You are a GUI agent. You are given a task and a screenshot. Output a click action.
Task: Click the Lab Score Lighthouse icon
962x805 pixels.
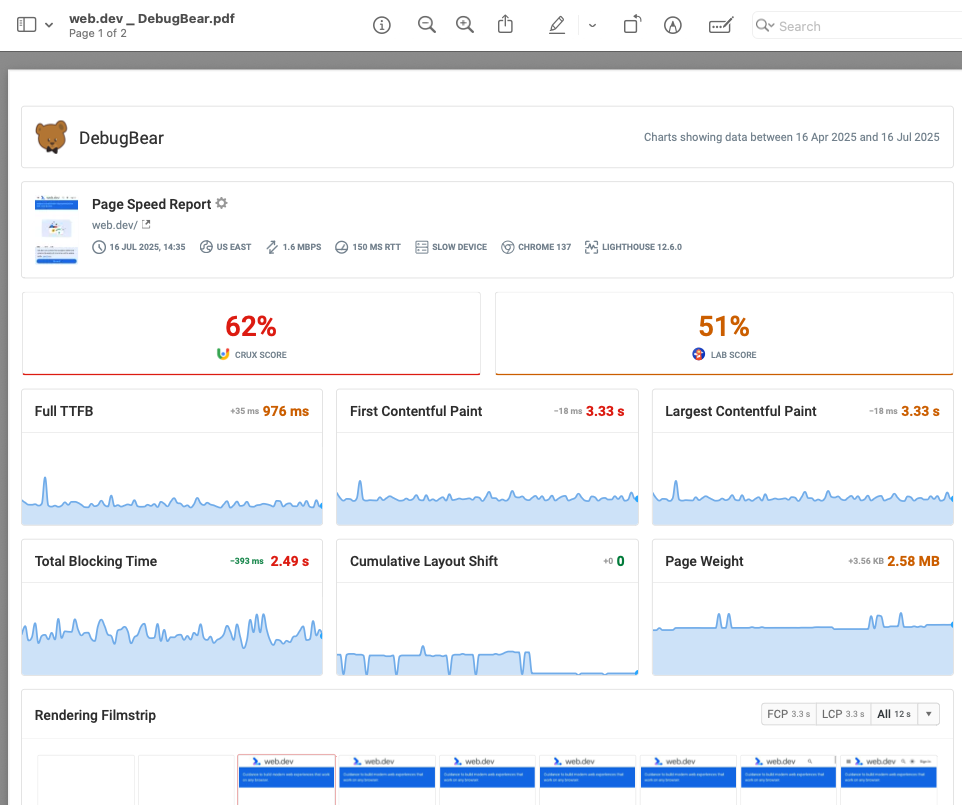[x=698, y=354]
